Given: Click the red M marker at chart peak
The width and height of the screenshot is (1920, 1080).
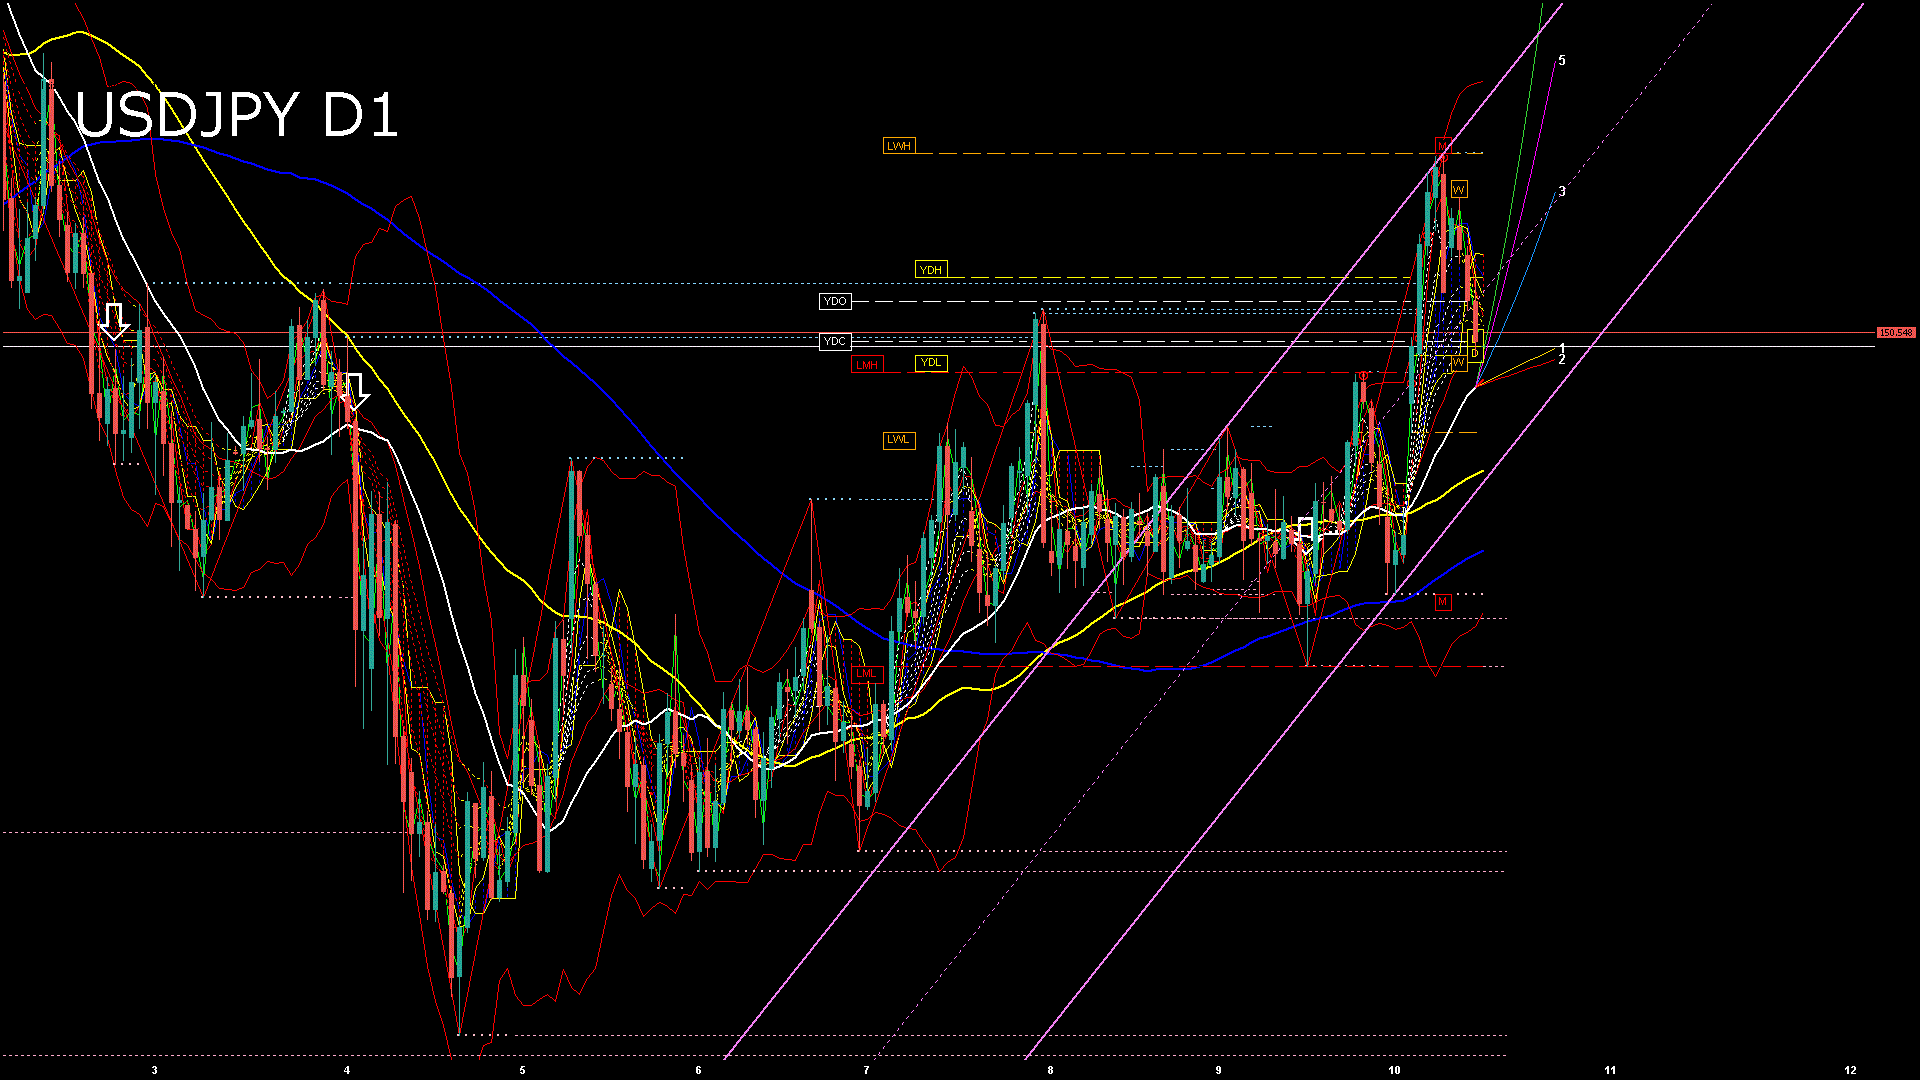Looking at the screenshot, I should click(x=1442, y=146).
